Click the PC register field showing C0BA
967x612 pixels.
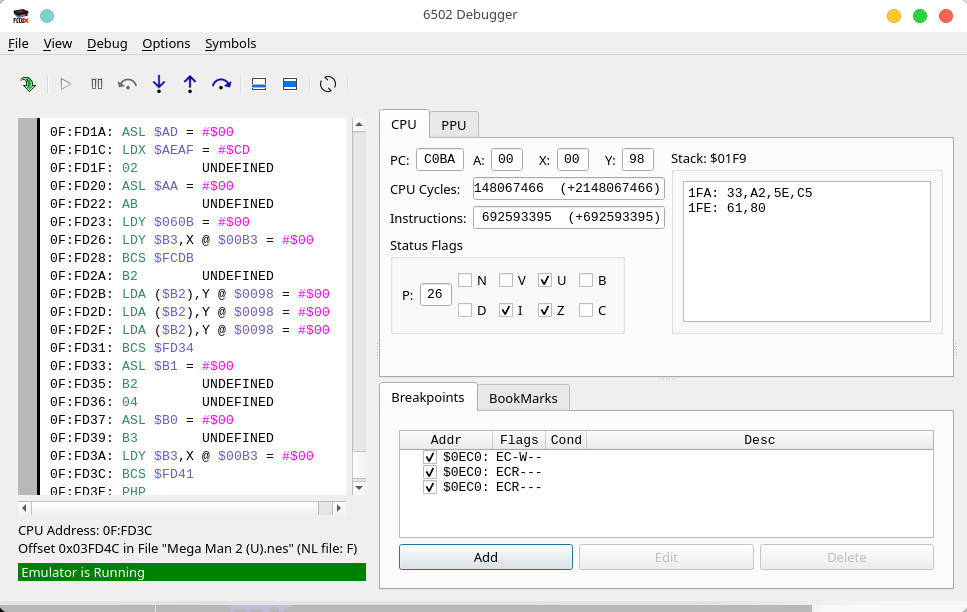pyautogui.click(x=440, y=159)
